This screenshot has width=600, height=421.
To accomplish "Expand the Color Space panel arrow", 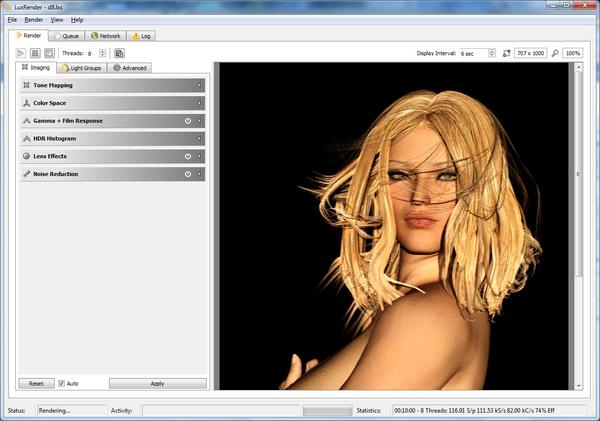I will 199,103.
